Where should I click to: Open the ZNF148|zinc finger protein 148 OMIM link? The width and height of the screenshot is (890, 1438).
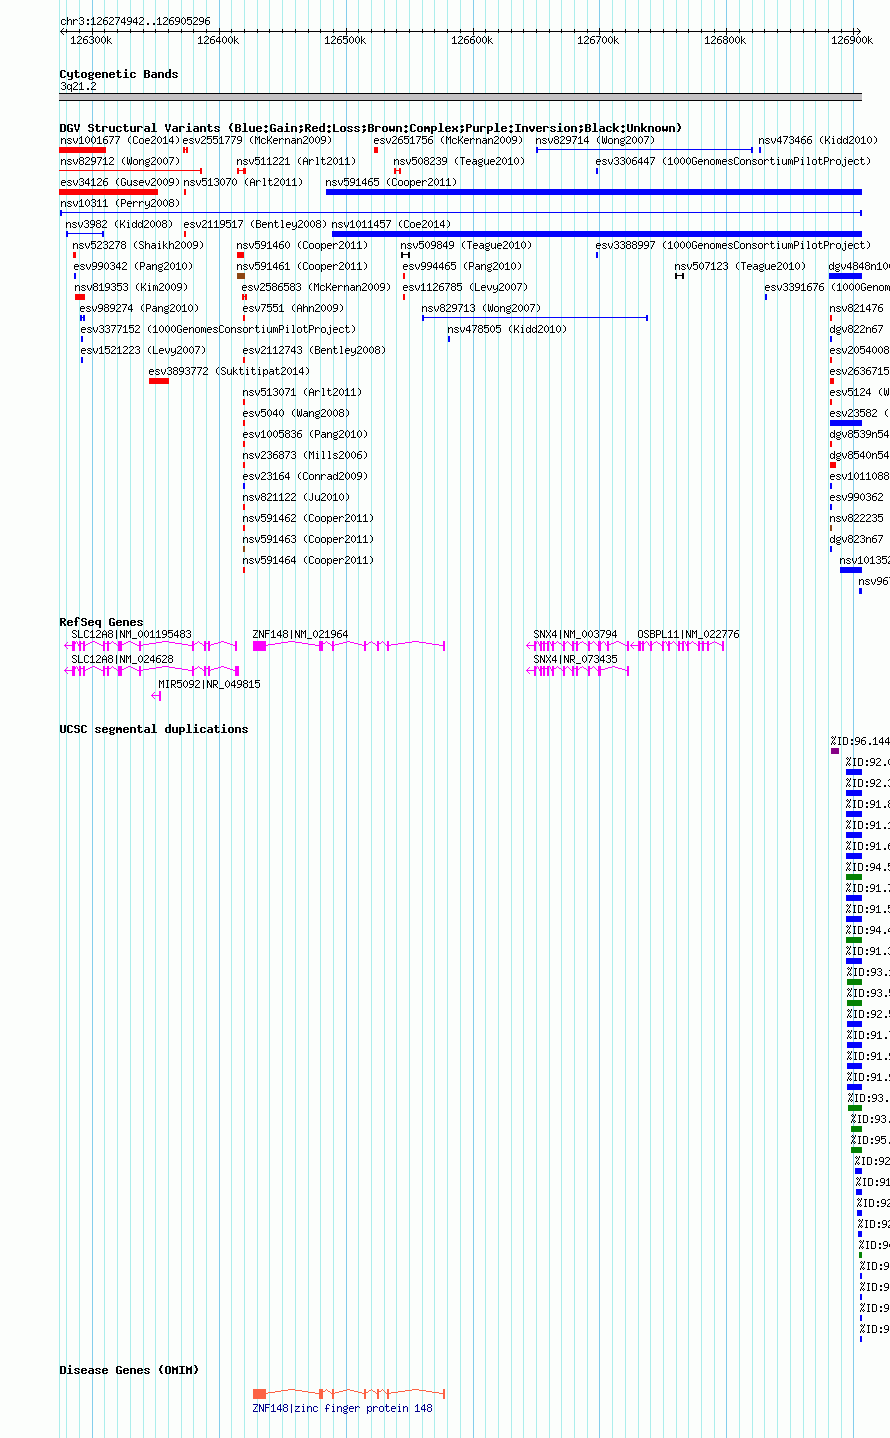342,1408
